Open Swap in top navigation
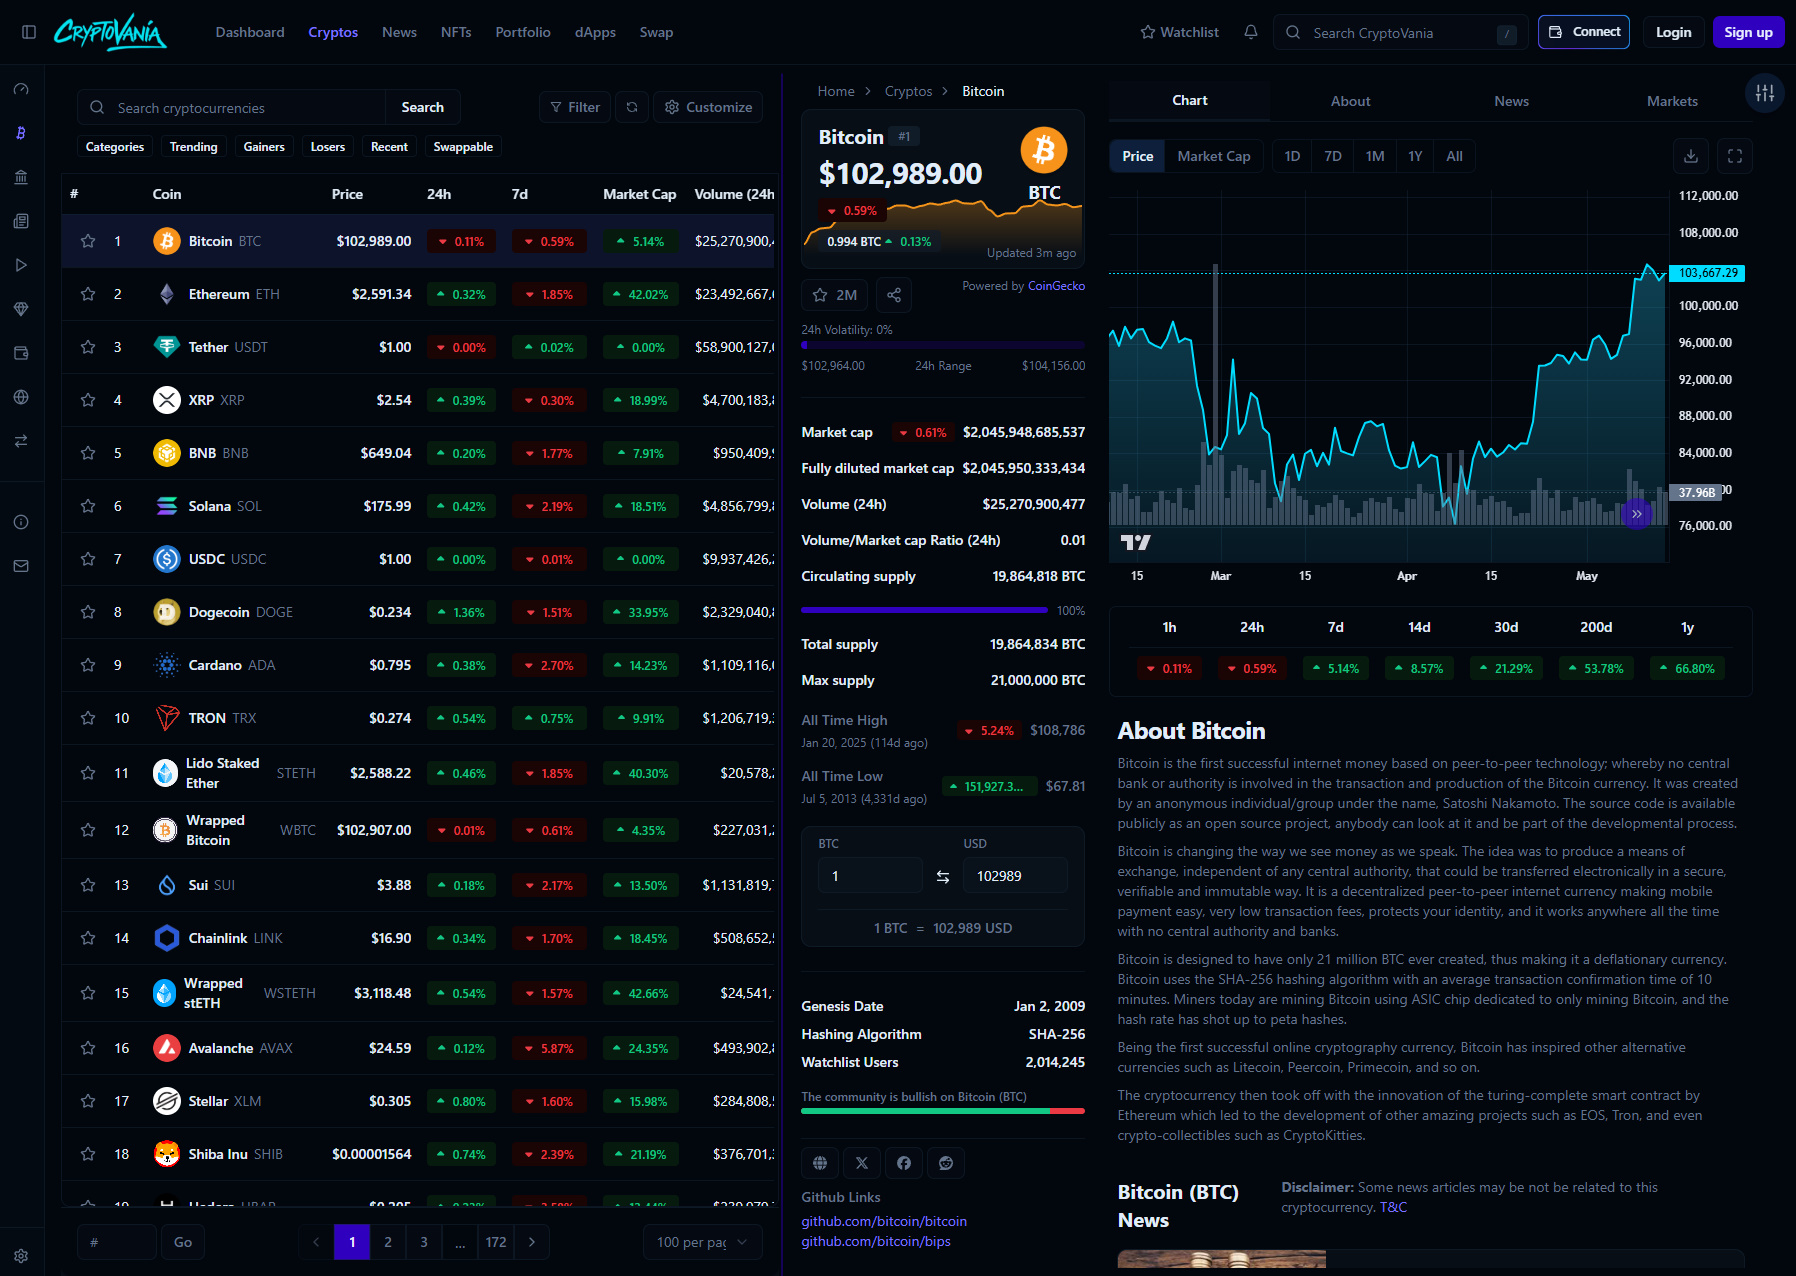Screen dimensions: 1796x1276 [656, 32]
